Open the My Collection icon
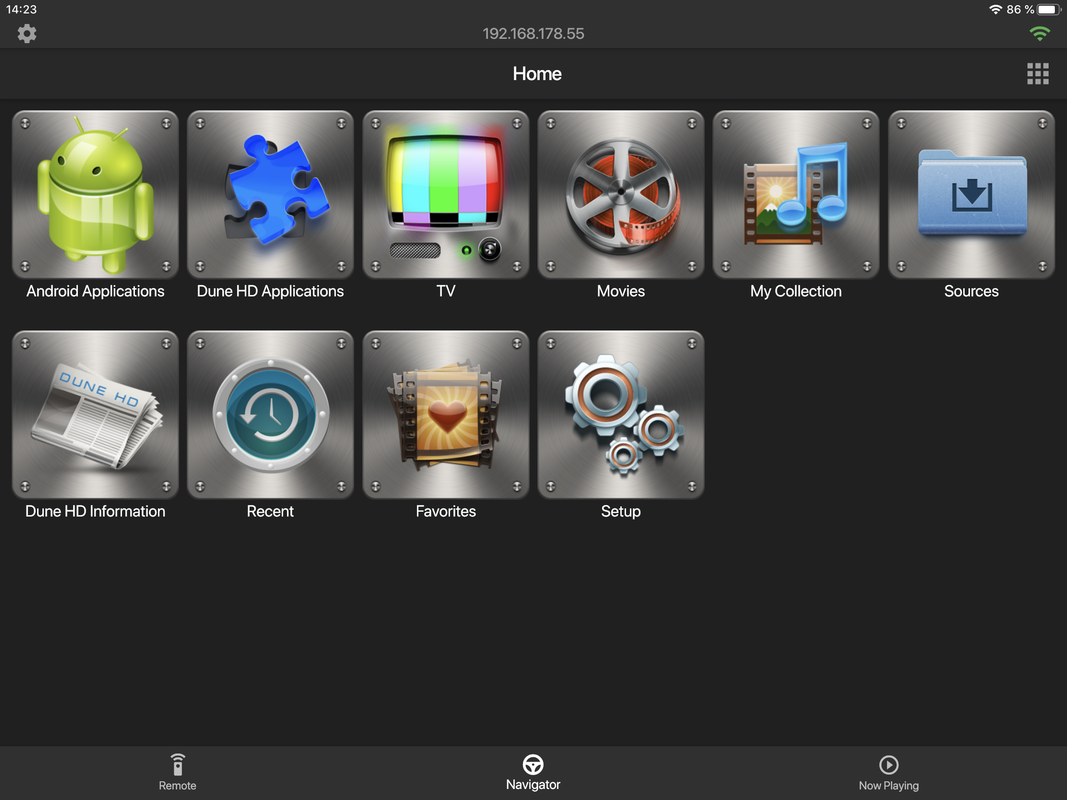 (796, 195)
